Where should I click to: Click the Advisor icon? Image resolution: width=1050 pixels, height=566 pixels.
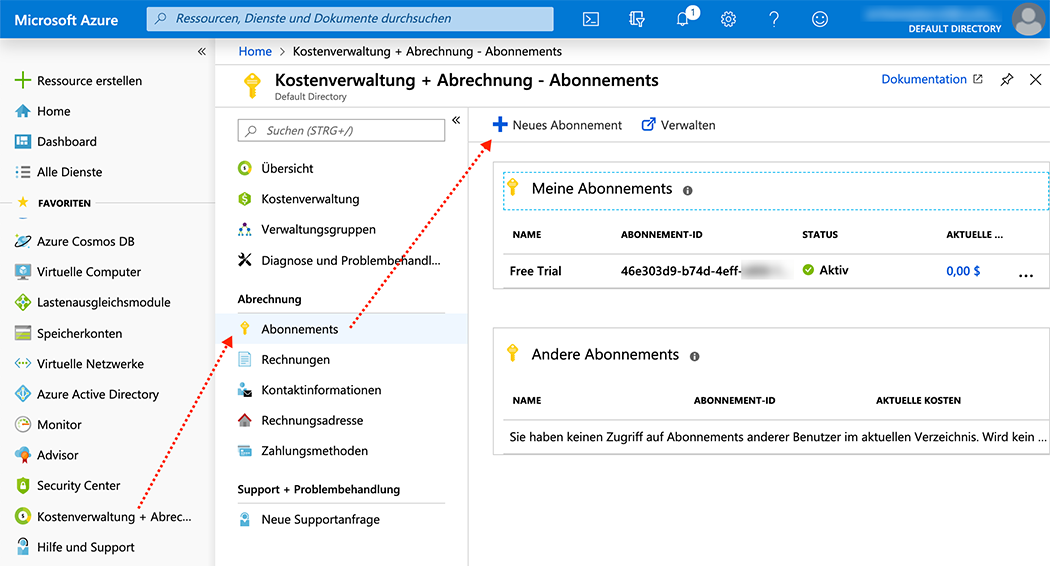(x=23, y=455)
